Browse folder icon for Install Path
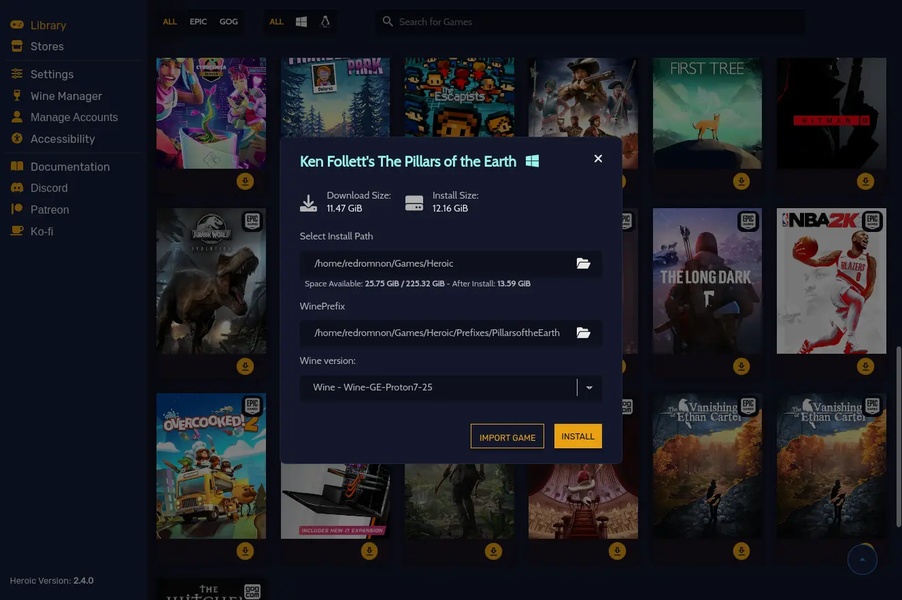 (x=583, y=264)
